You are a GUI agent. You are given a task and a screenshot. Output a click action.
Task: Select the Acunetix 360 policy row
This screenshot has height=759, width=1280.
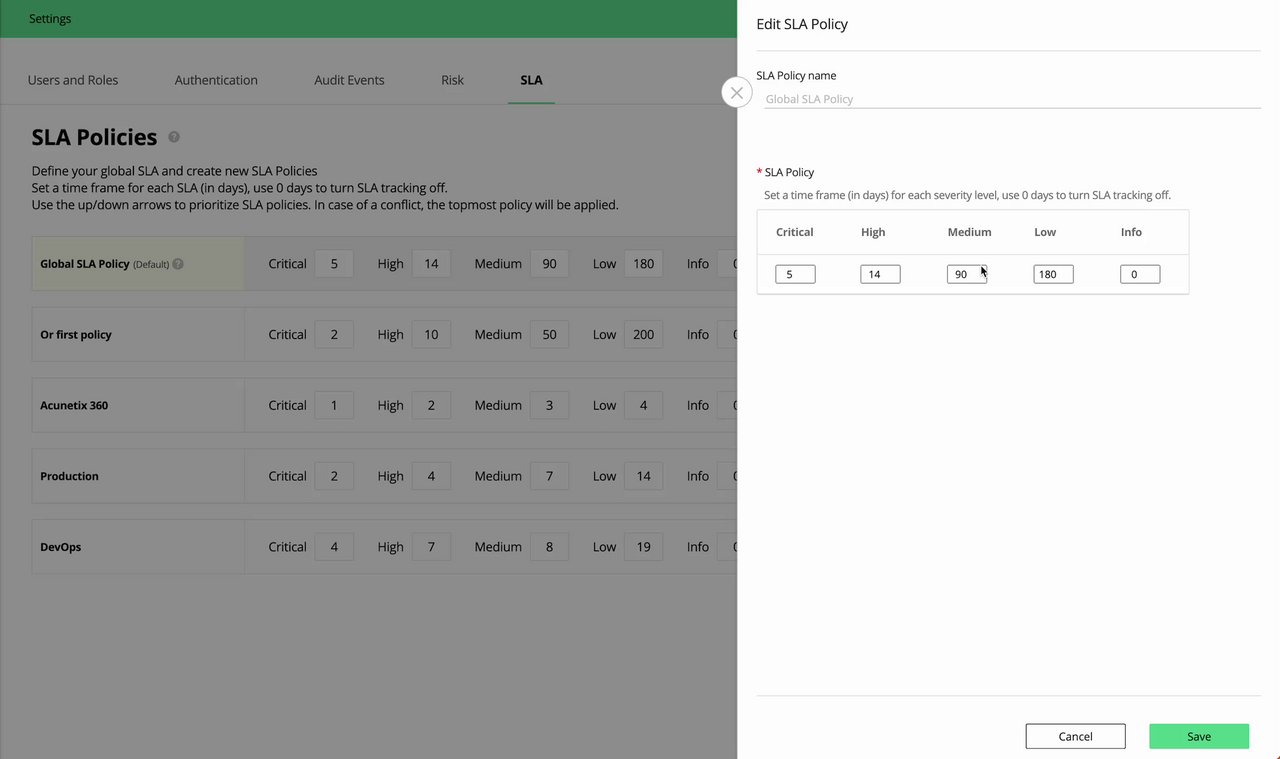pos(74,405)
